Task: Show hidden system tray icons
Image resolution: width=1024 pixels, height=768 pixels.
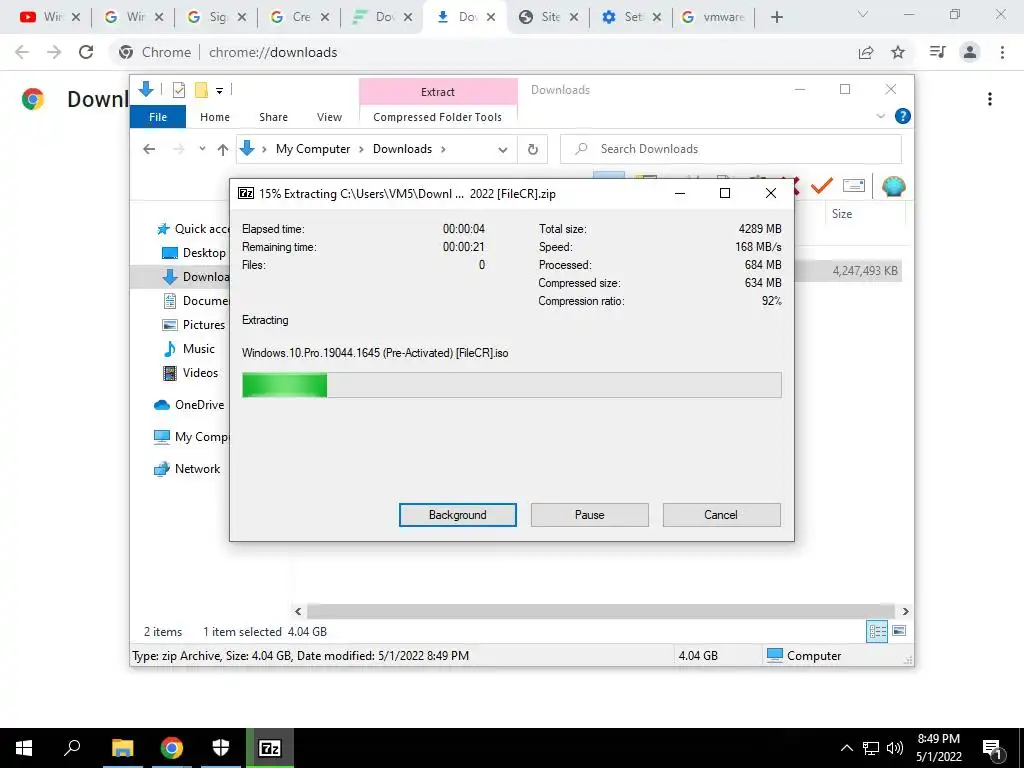Action: point(846,748)
